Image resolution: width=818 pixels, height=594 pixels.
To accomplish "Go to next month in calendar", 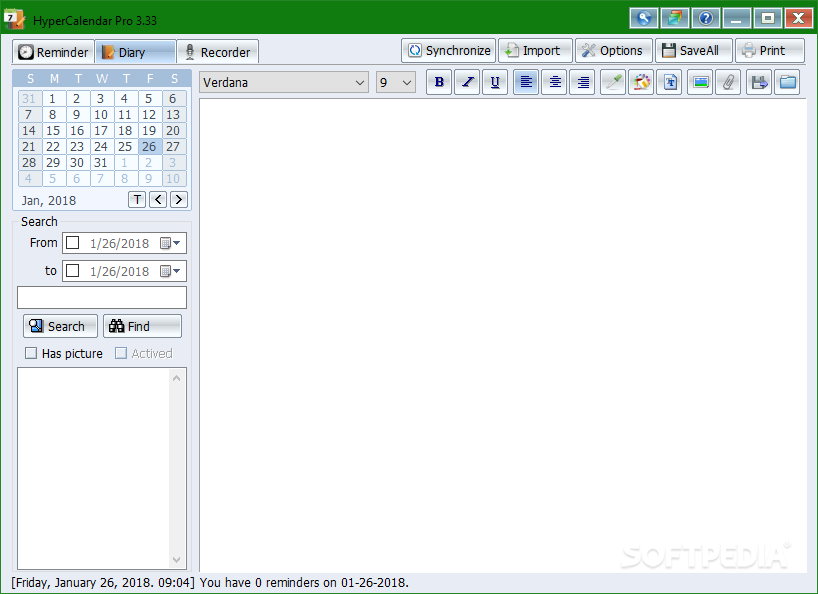I will (x=179, y=199).
